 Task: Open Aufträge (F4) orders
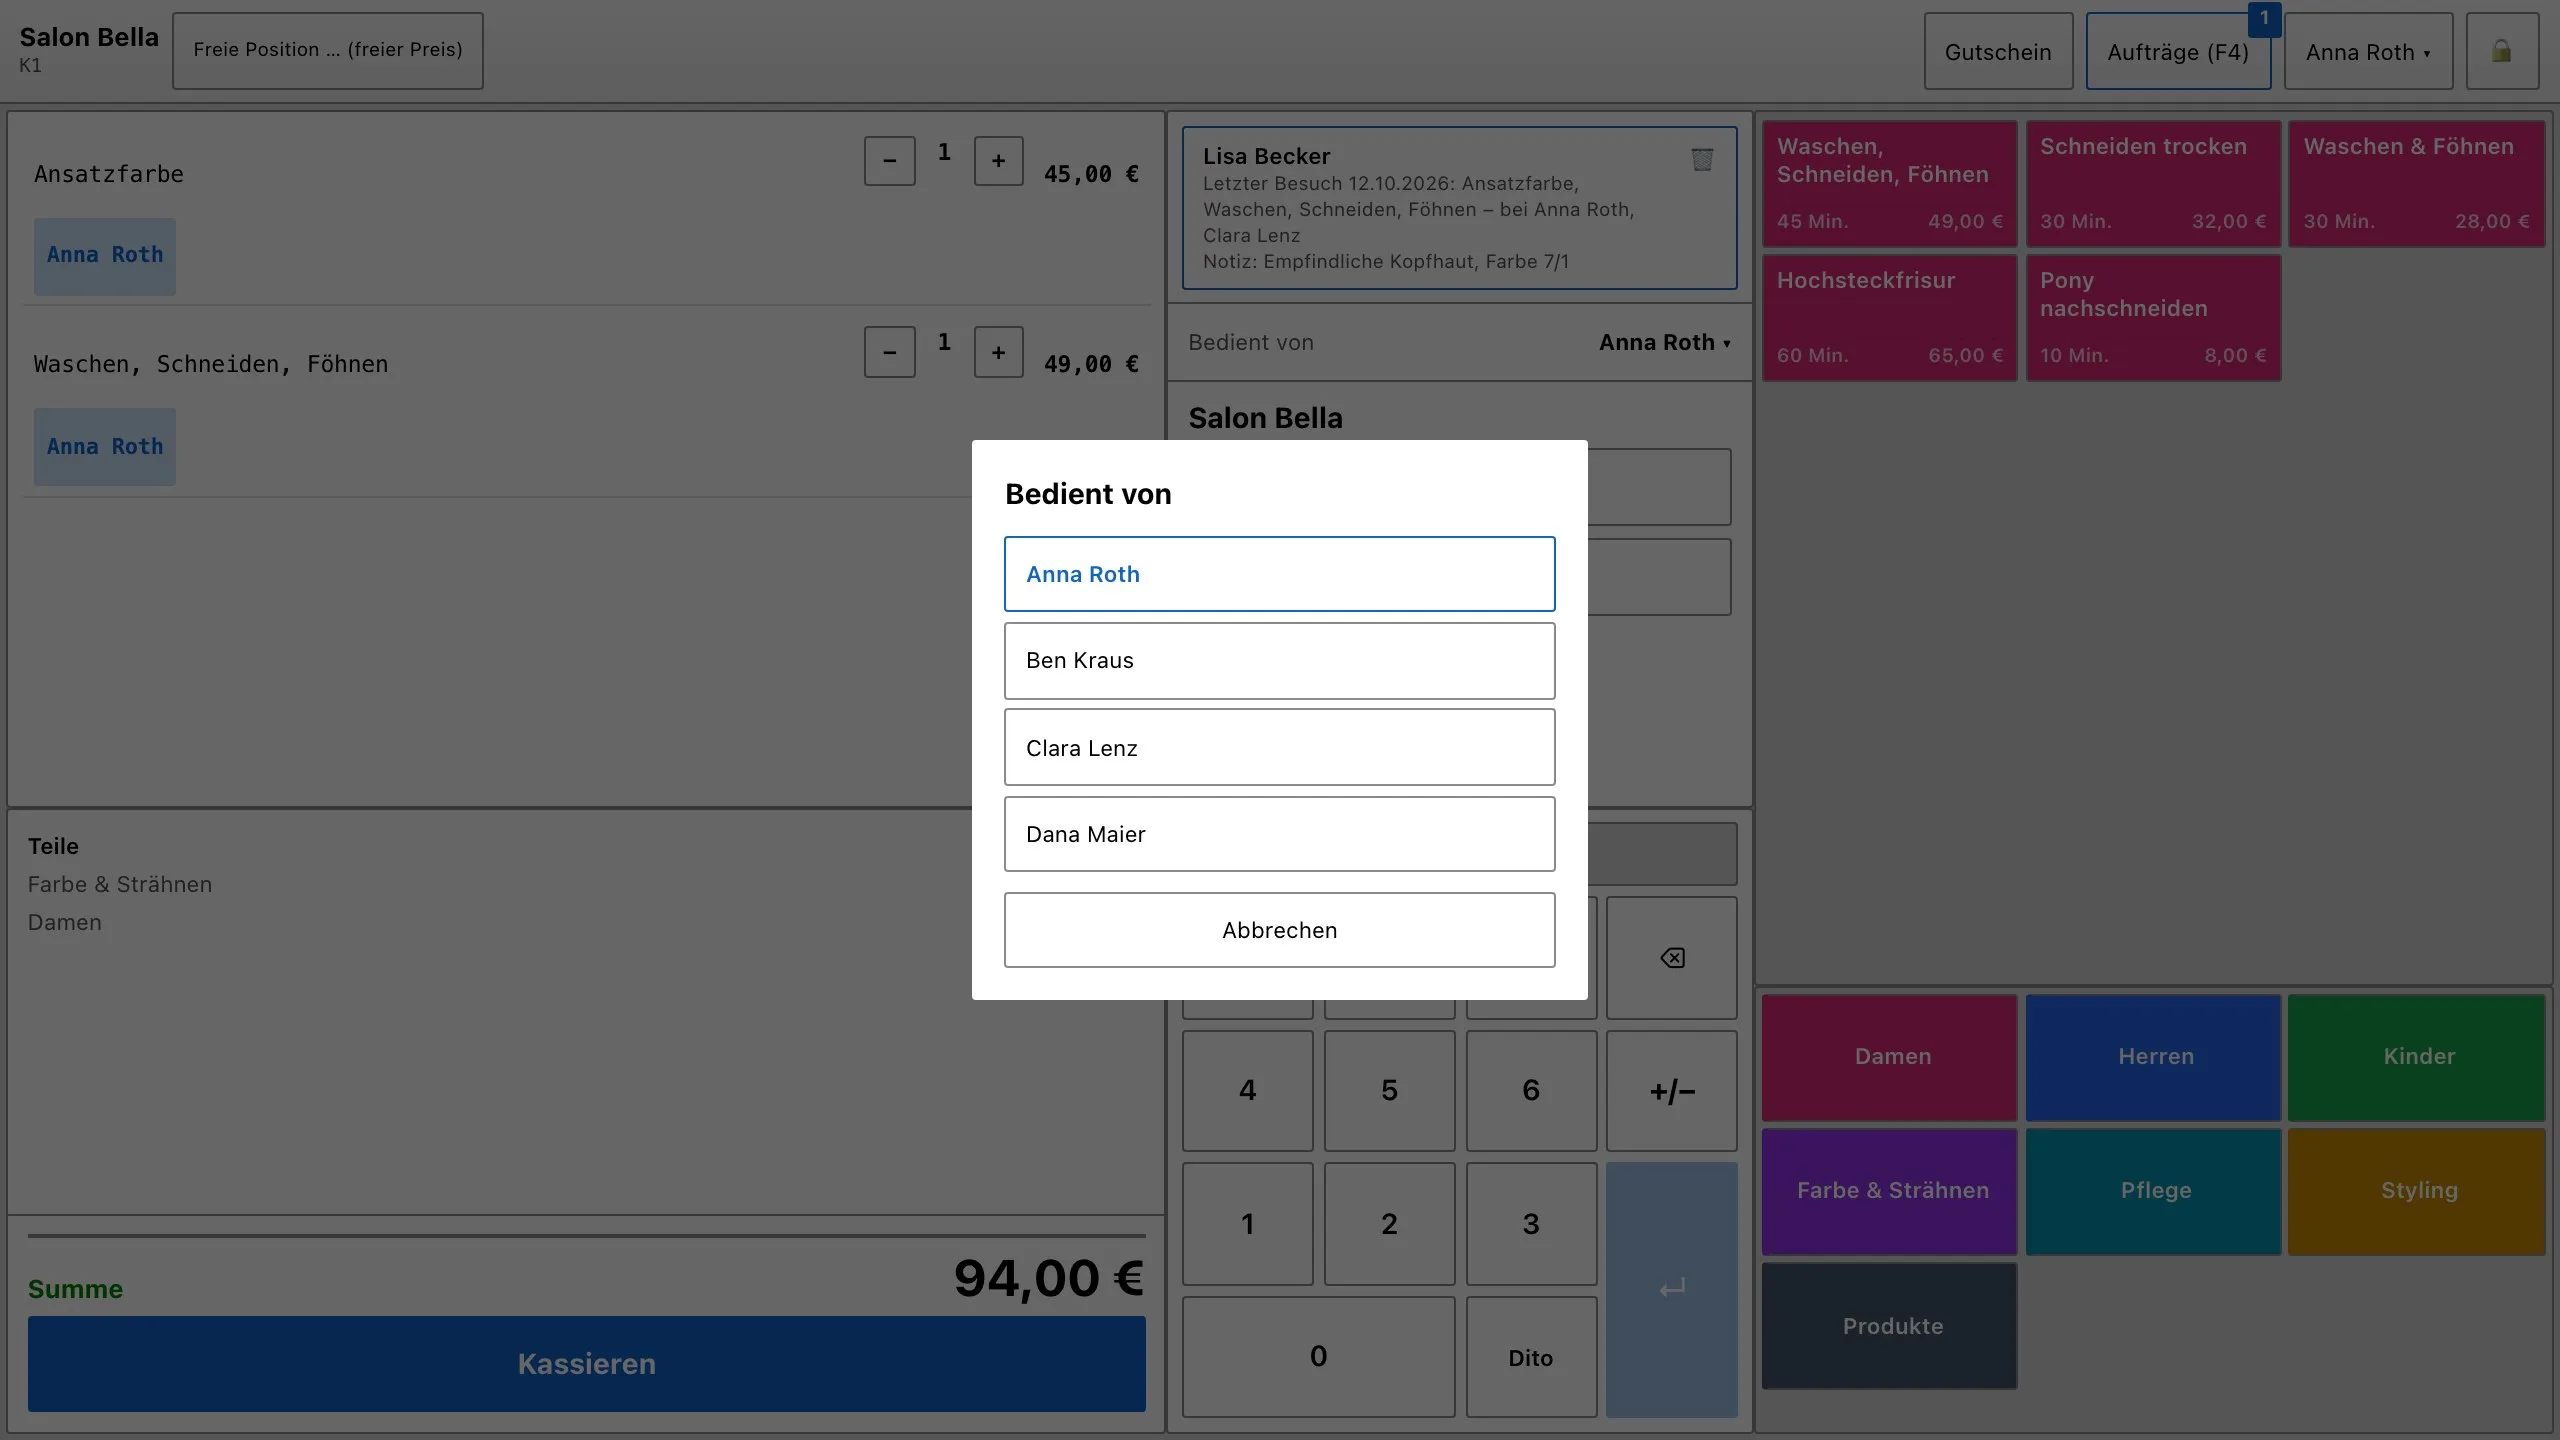(x=2178, y=51)
